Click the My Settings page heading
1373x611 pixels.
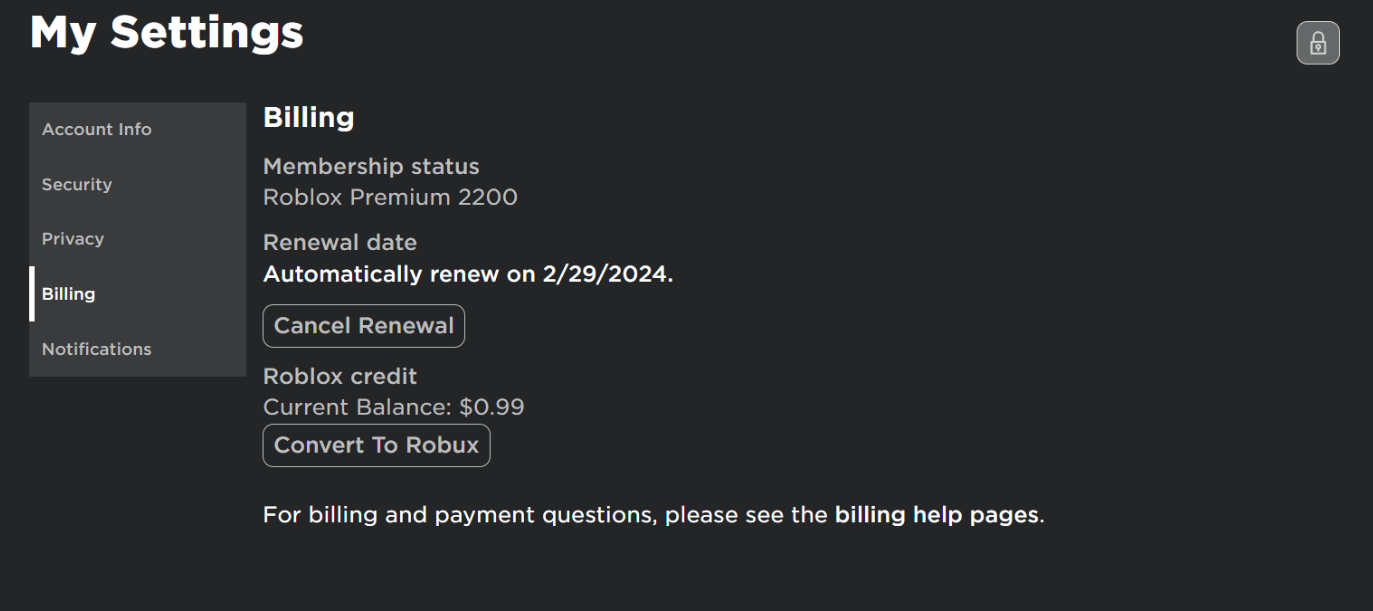[x=167, y=33]
